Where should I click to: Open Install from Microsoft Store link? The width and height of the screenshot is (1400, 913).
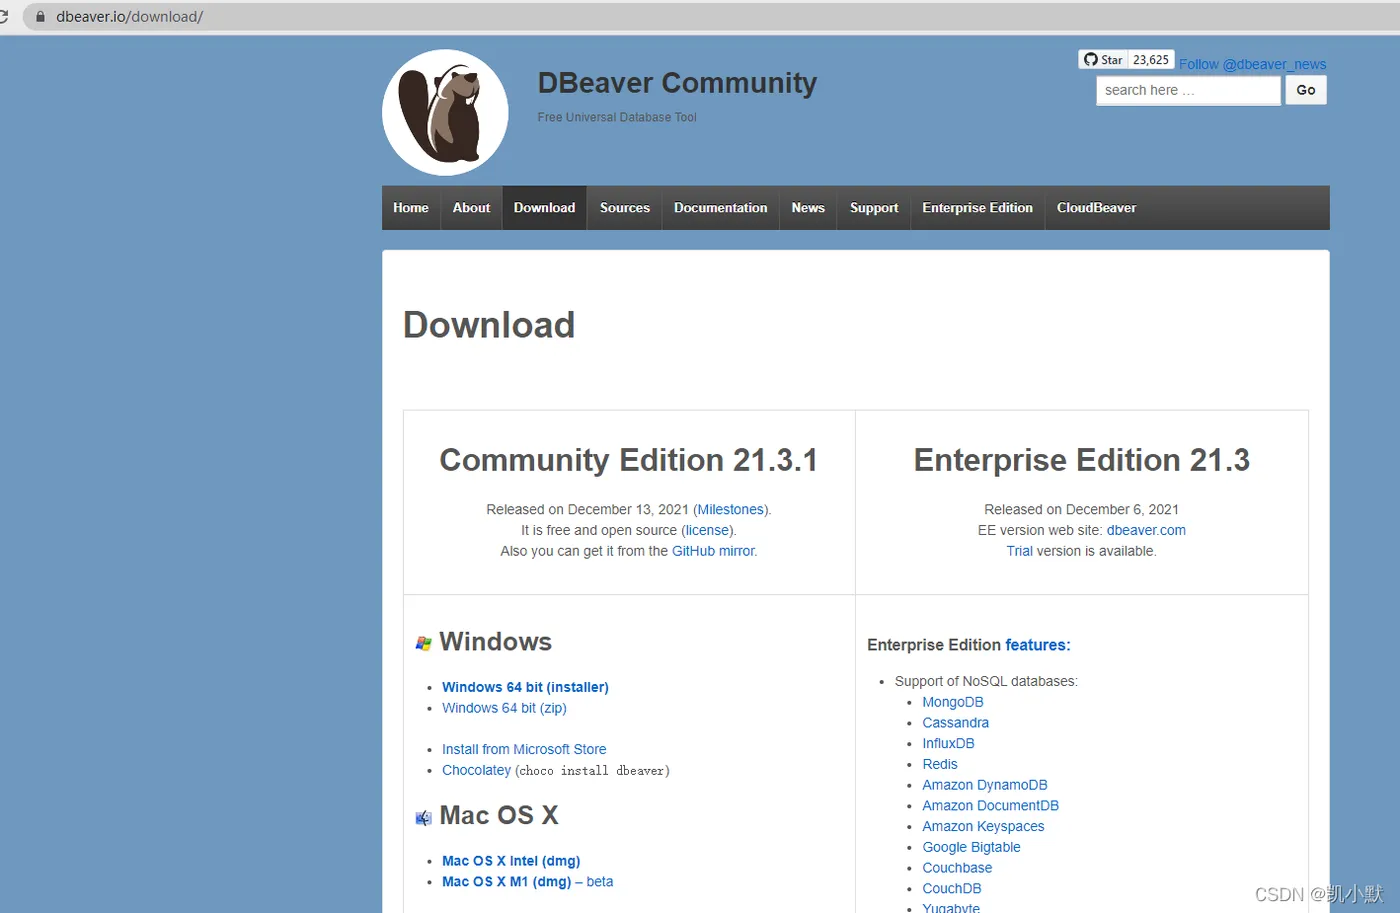click(x=524, y=749)
